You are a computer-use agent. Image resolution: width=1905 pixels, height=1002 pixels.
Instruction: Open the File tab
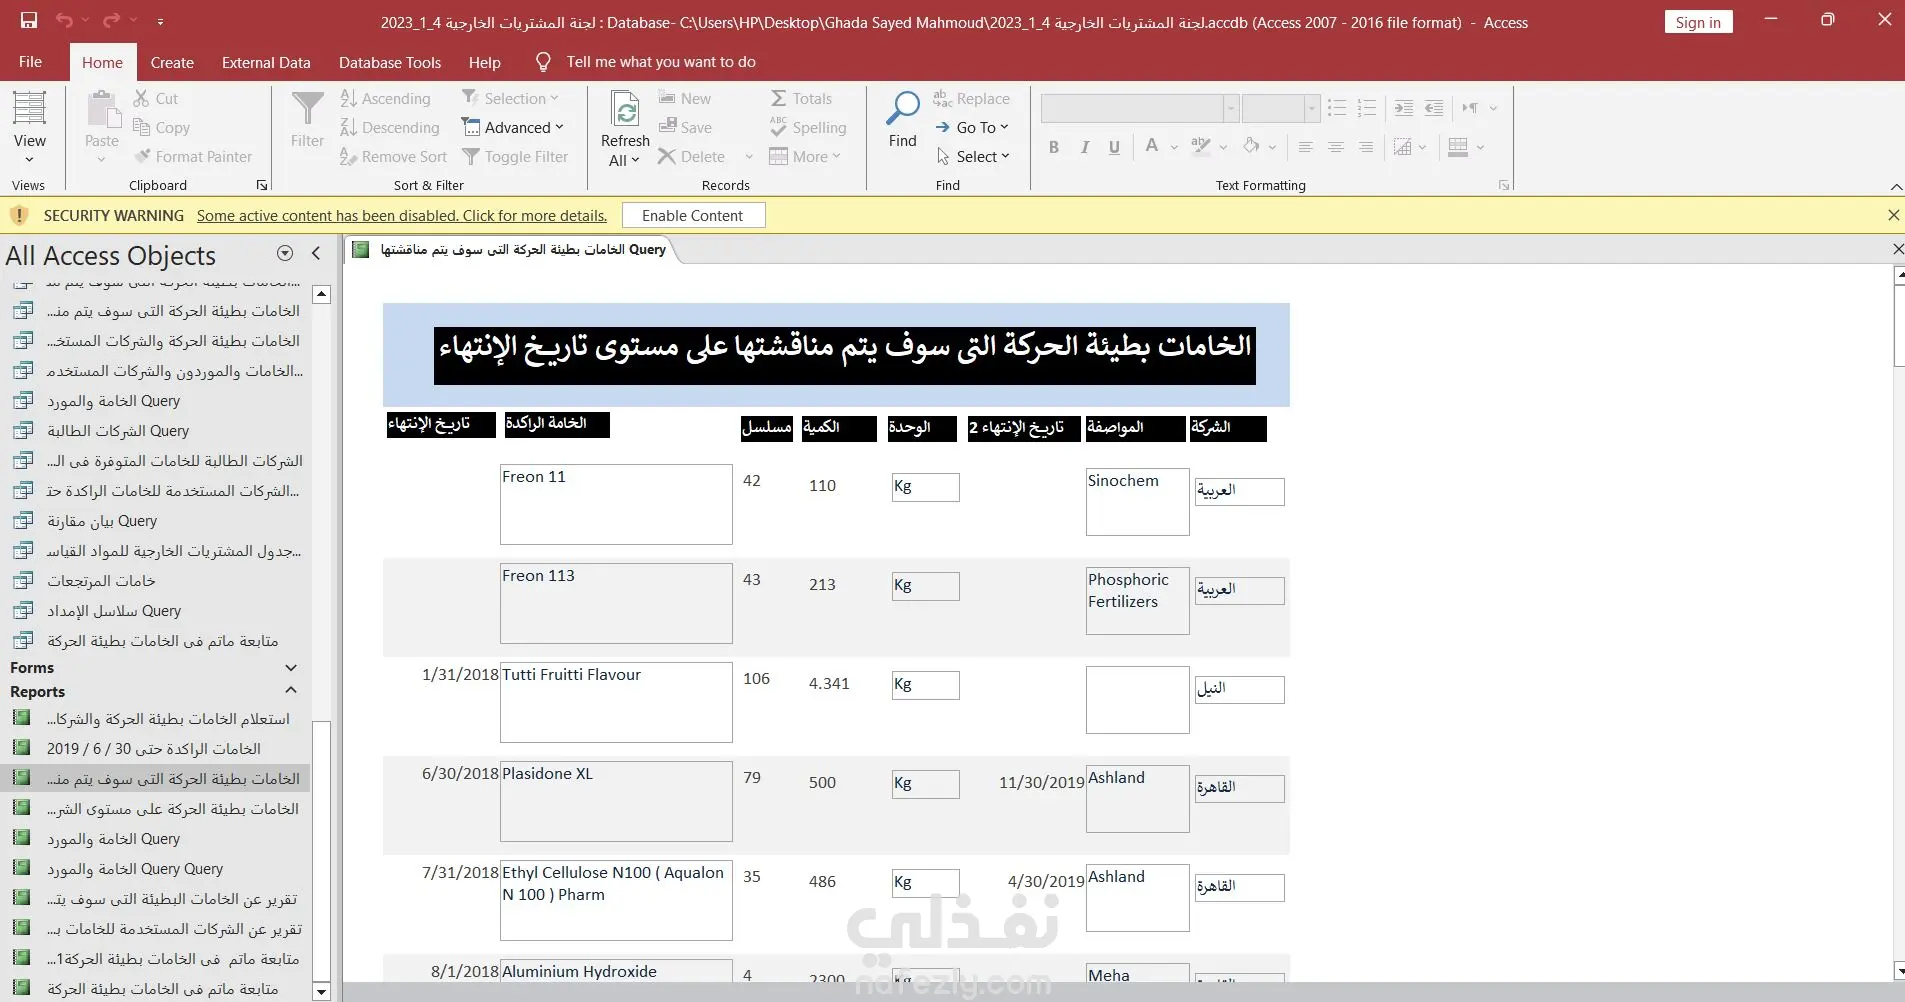coord(30,62)
